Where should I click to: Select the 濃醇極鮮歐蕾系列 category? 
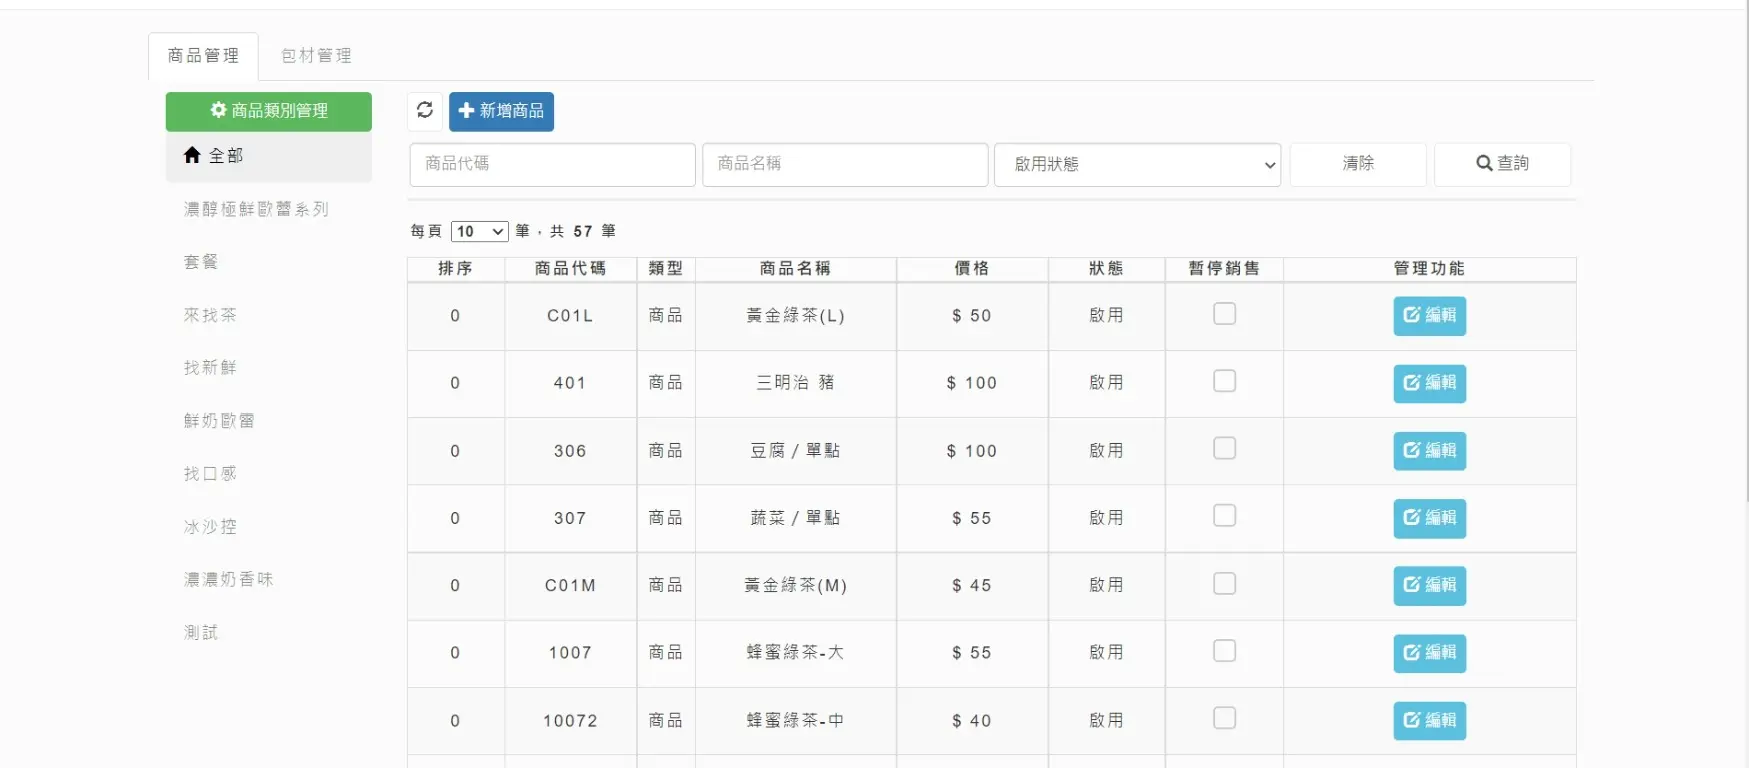pyautogui.click(x=256, y=209)
